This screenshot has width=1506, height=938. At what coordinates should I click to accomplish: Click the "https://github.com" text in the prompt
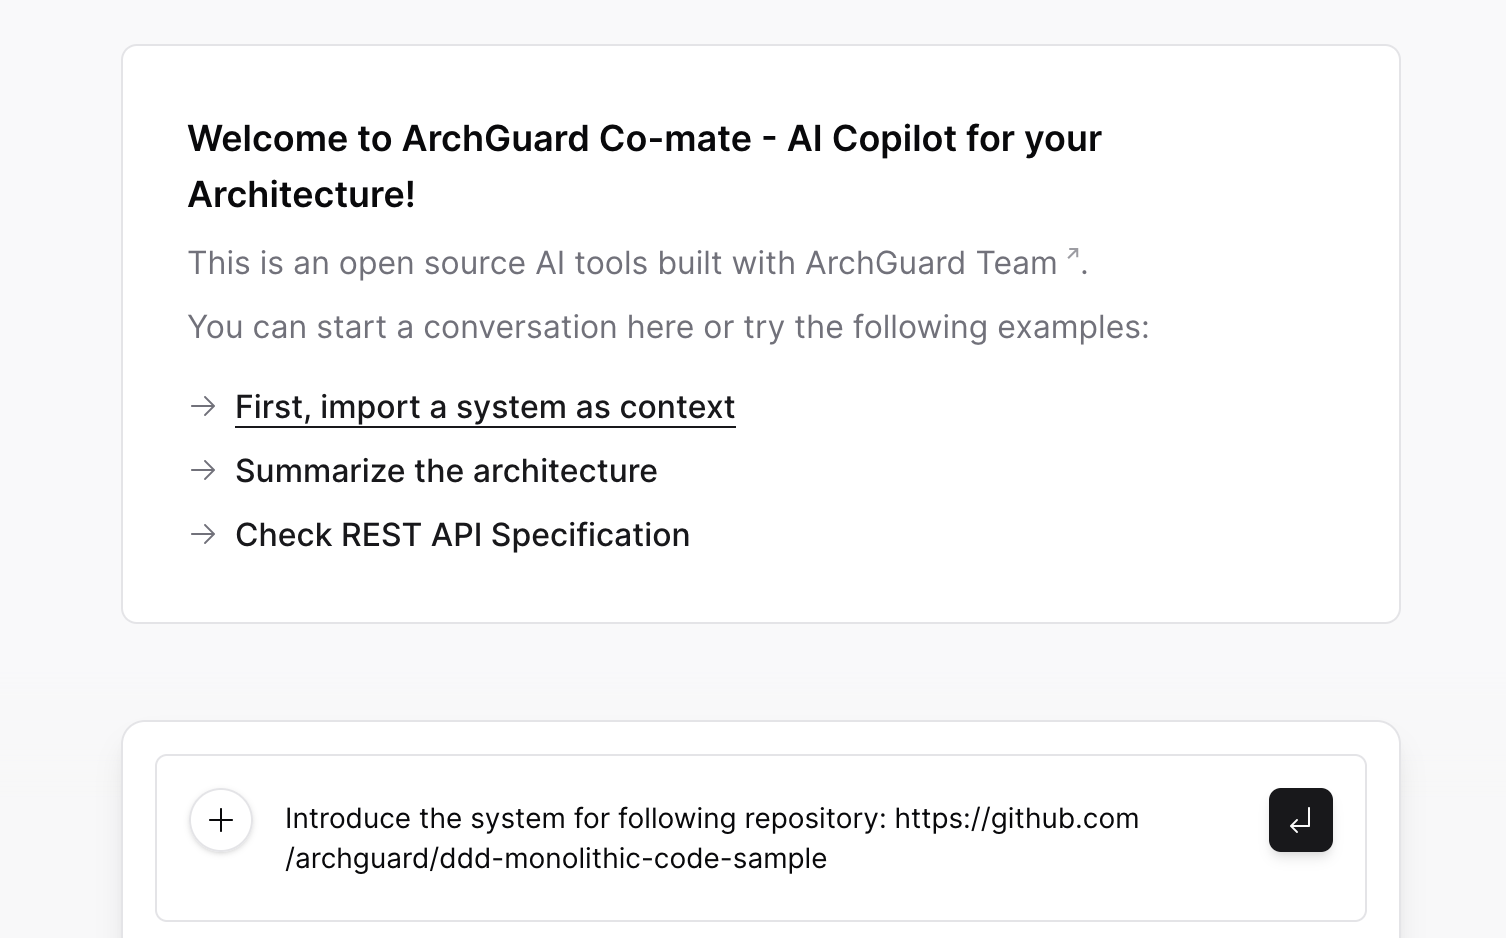click(1016, 818)
